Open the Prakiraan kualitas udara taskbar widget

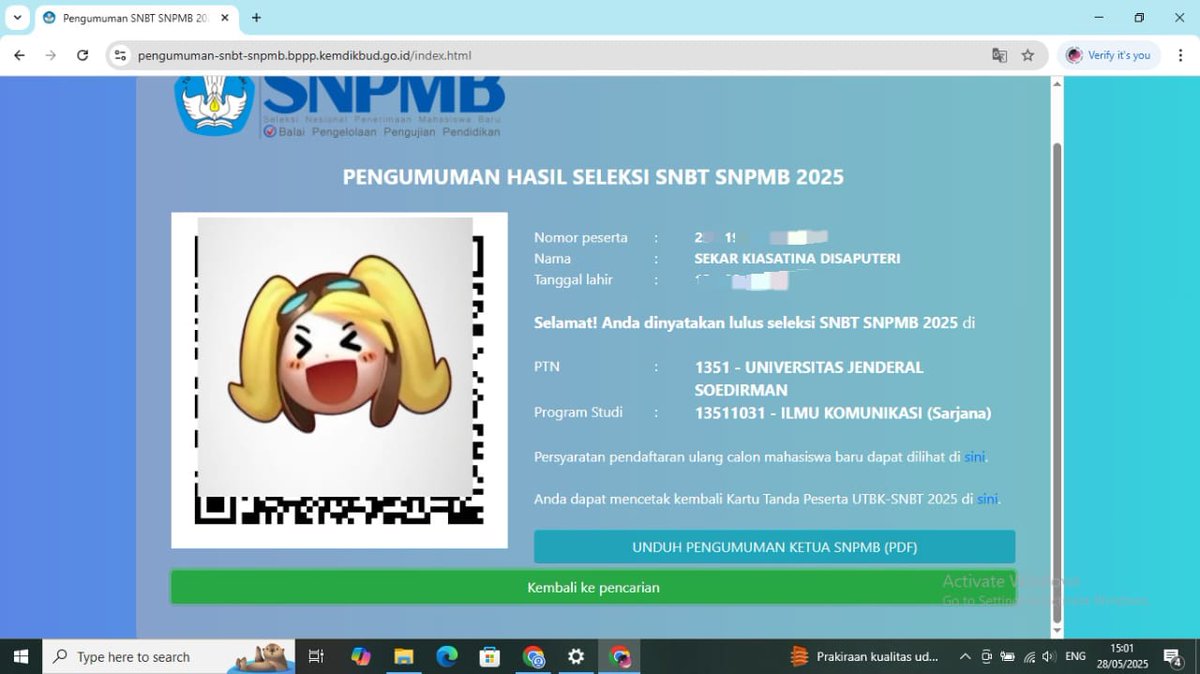[866, 657]
